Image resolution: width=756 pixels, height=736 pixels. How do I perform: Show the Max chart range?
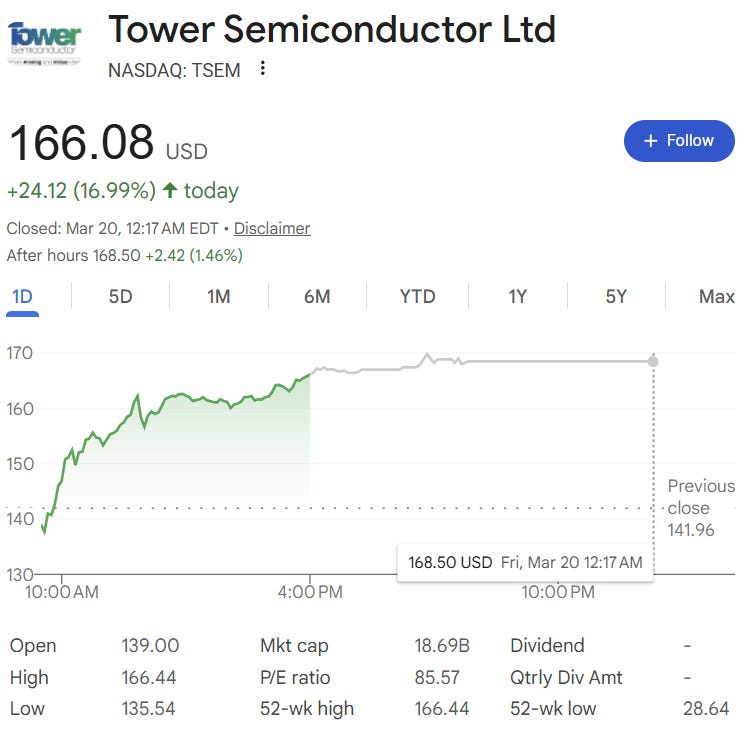tap(717, 296)
